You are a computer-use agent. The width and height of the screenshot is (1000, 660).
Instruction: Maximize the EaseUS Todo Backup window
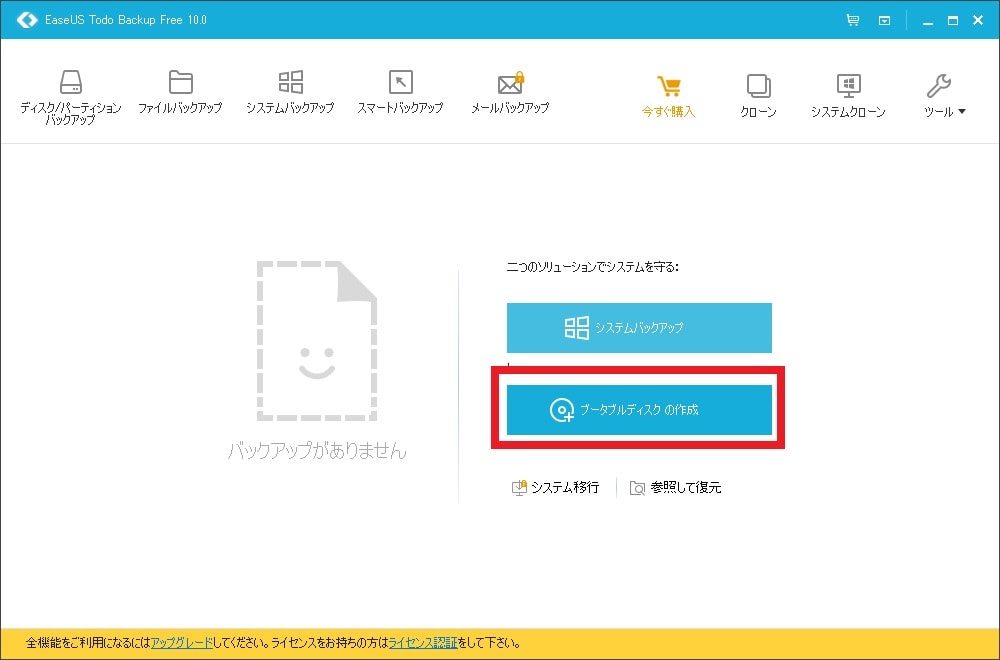coord(953,20)
